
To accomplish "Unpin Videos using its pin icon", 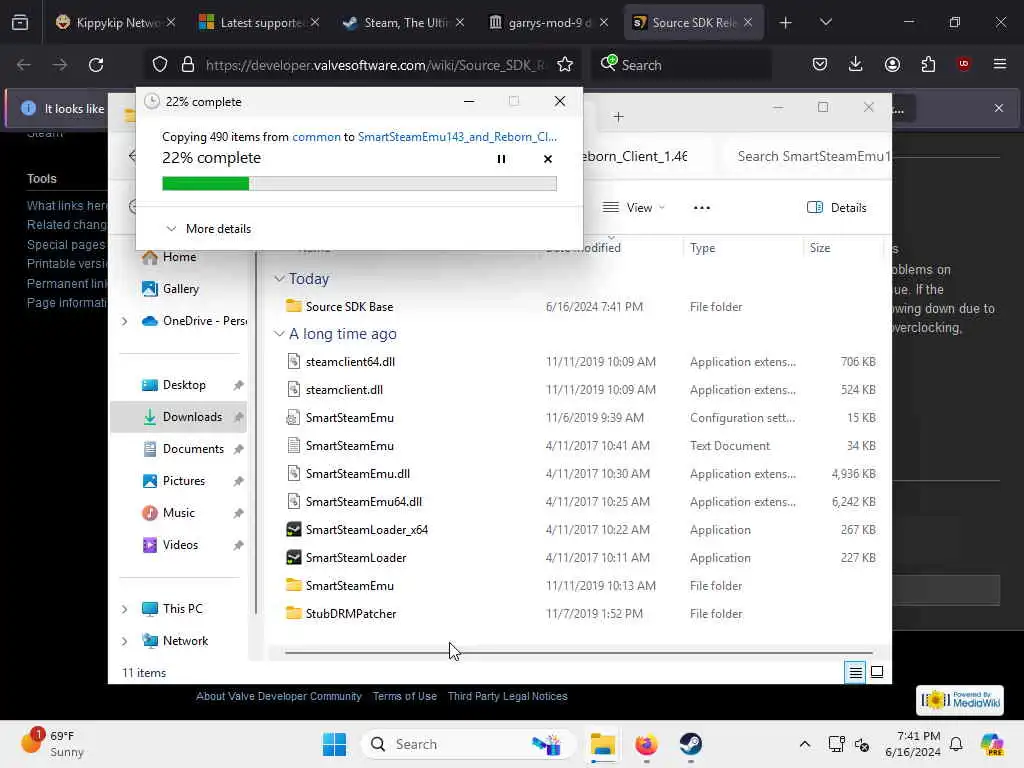I will pos(238,545).
